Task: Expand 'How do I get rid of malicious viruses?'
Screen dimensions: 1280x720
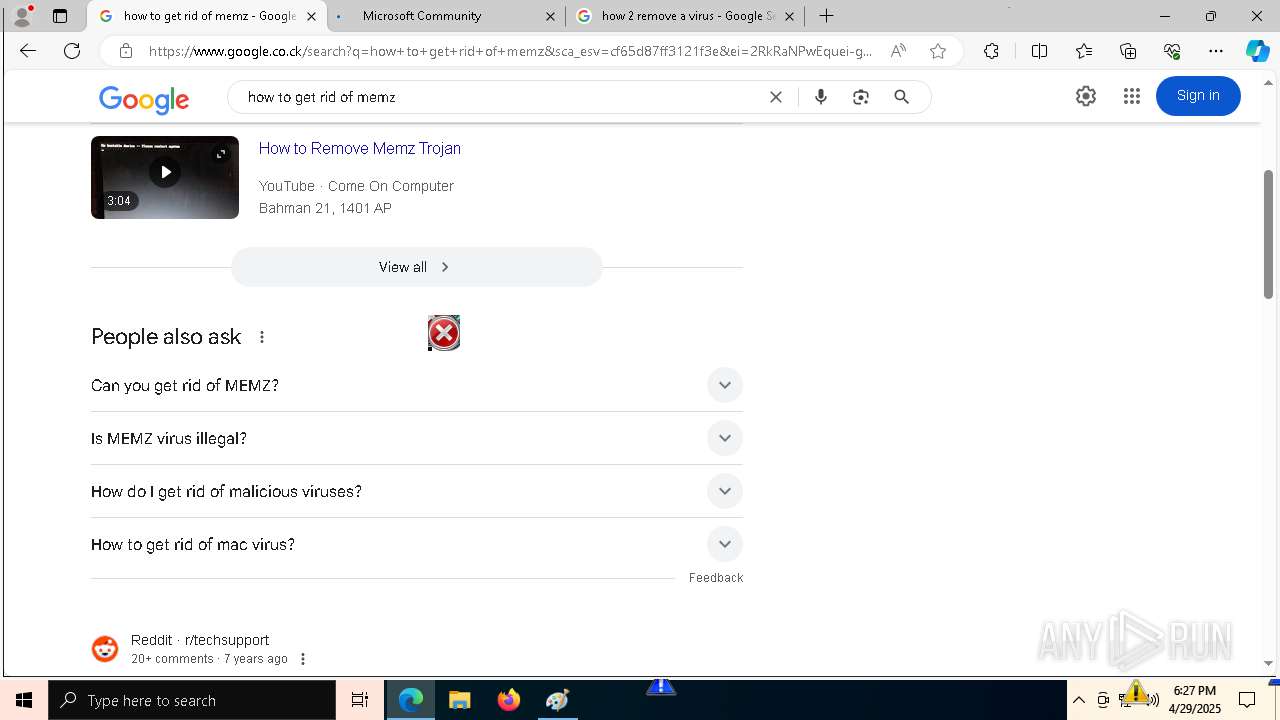Action: tap(417, 491)
